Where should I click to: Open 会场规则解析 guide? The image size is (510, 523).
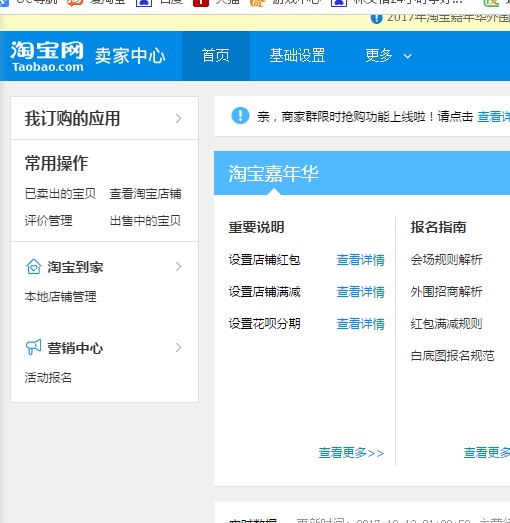tap(446, 259)
